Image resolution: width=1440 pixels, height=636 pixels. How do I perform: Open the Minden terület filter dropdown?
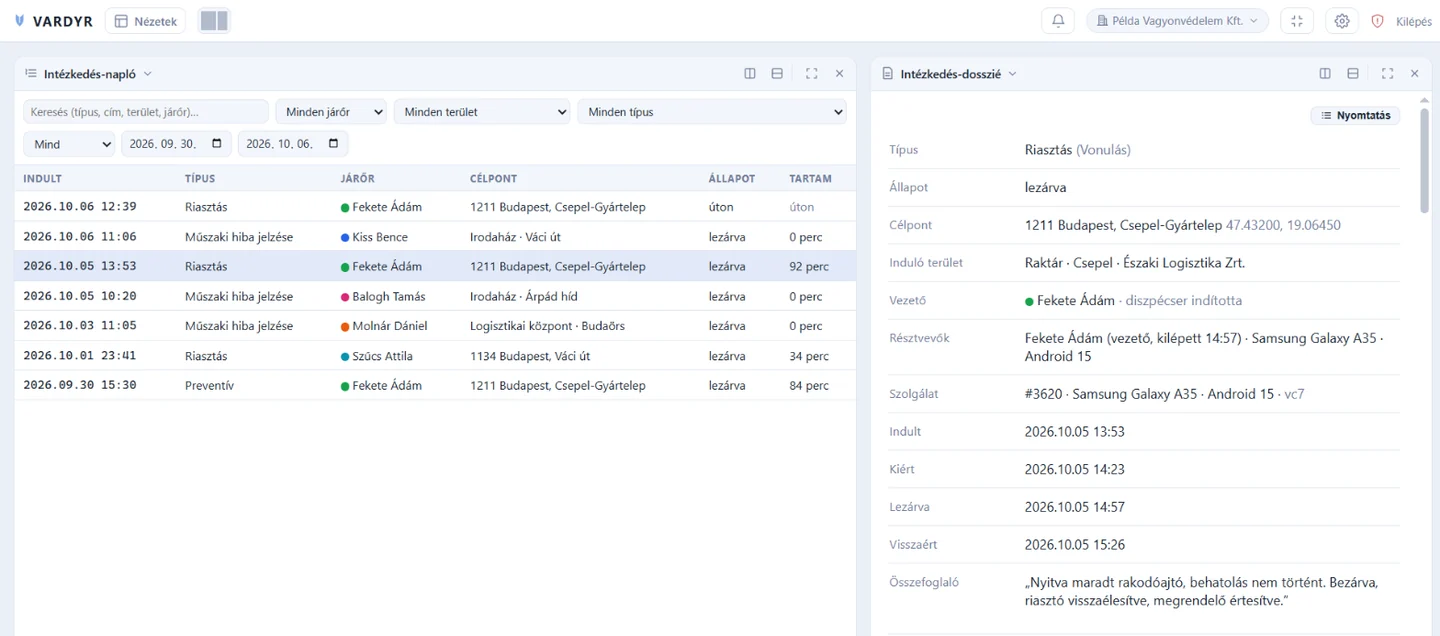click(x=482, y=112)
